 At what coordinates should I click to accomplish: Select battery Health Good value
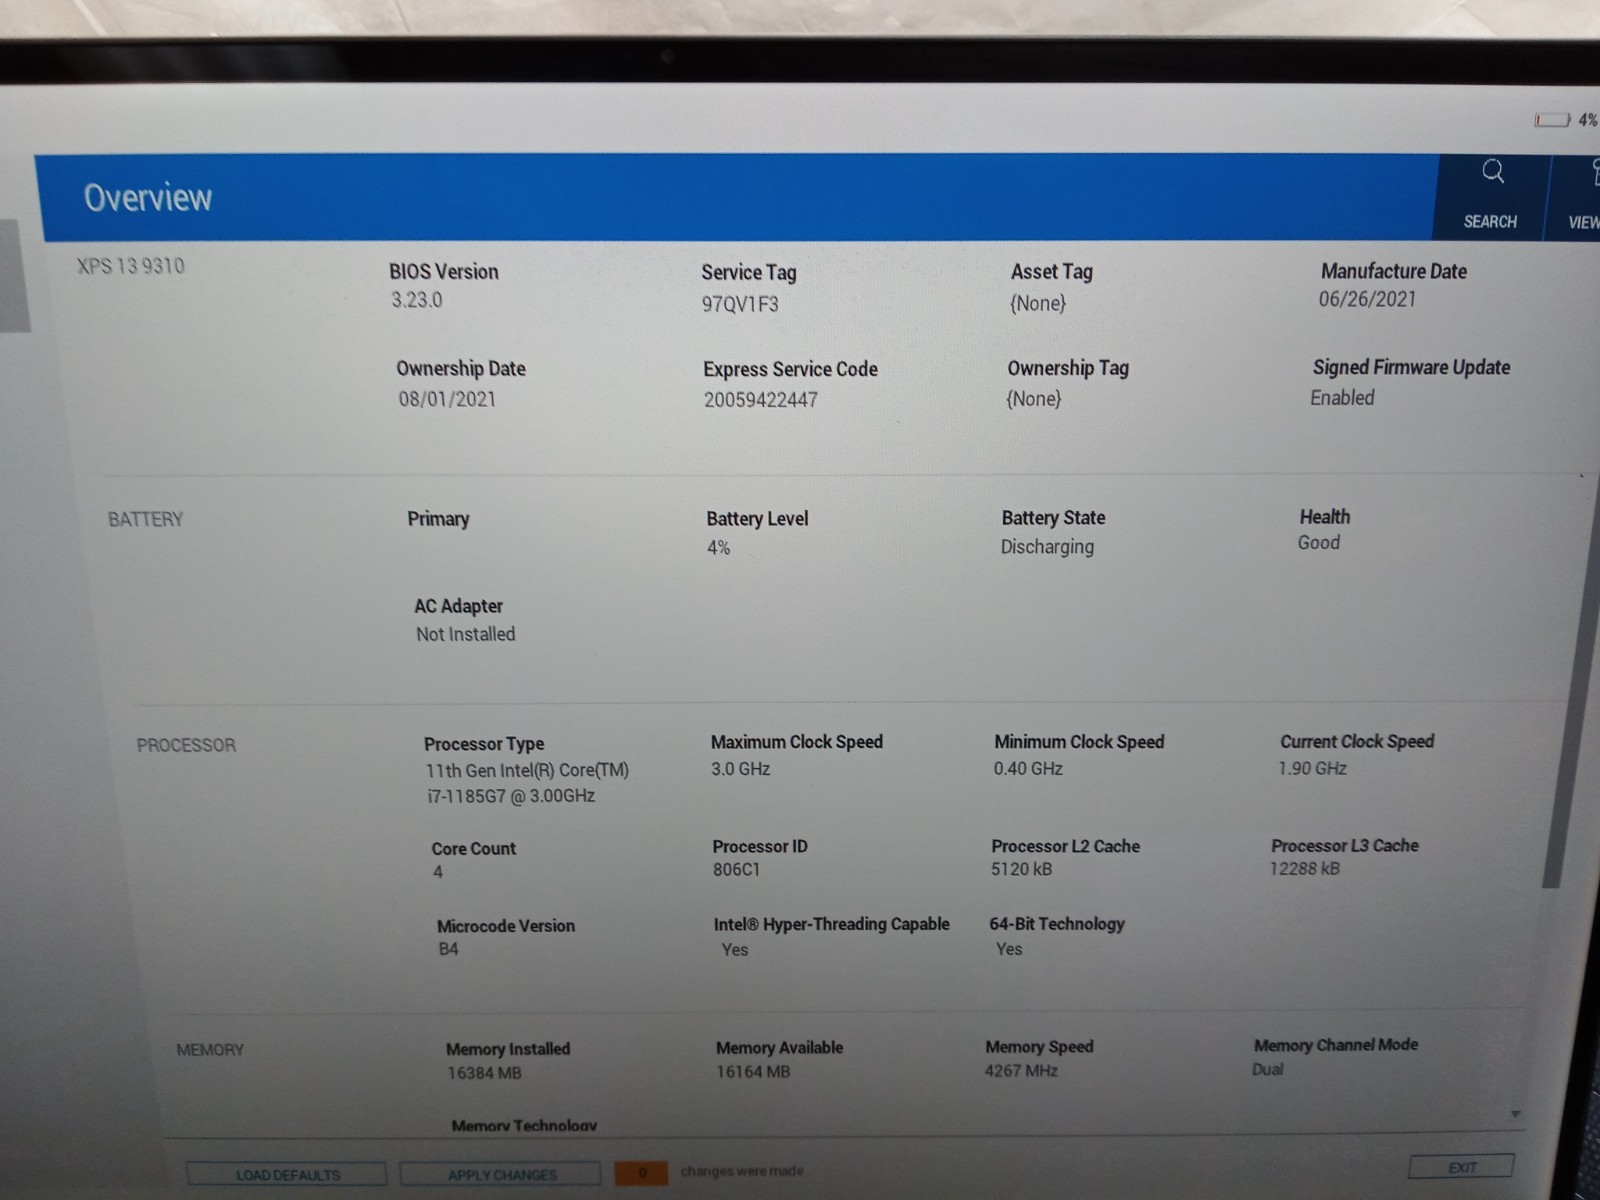(x=1318, y=543)
